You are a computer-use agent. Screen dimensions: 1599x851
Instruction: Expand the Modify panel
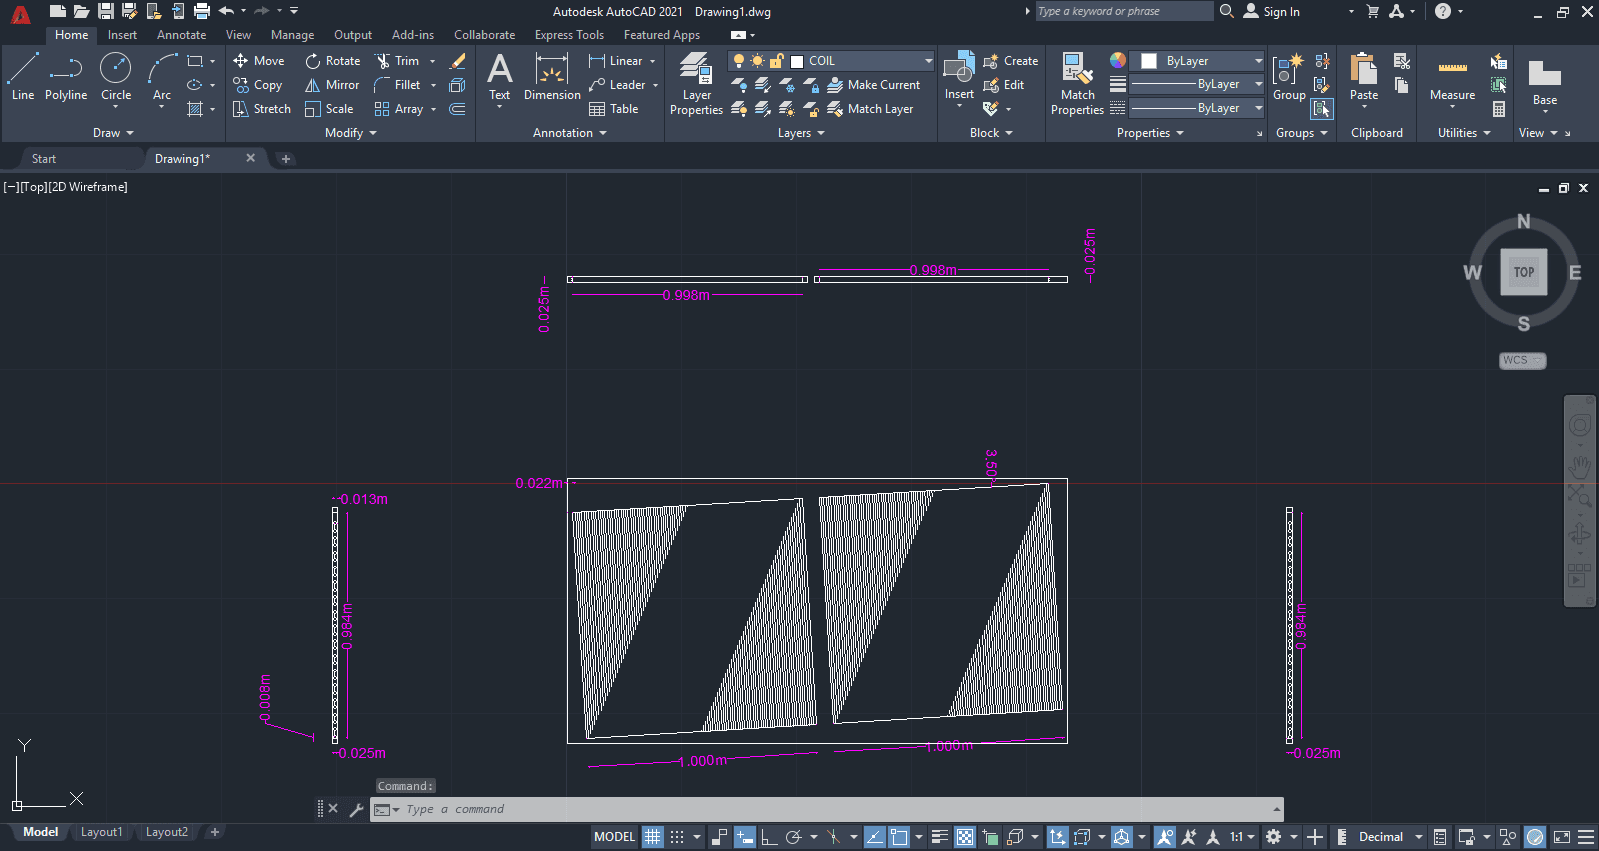click(351, 133)
